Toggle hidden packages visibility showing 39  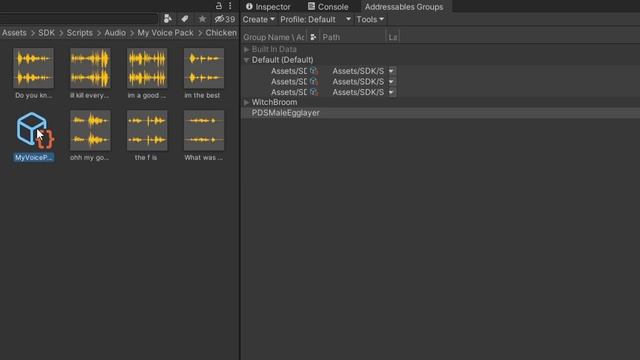[225, 19]
